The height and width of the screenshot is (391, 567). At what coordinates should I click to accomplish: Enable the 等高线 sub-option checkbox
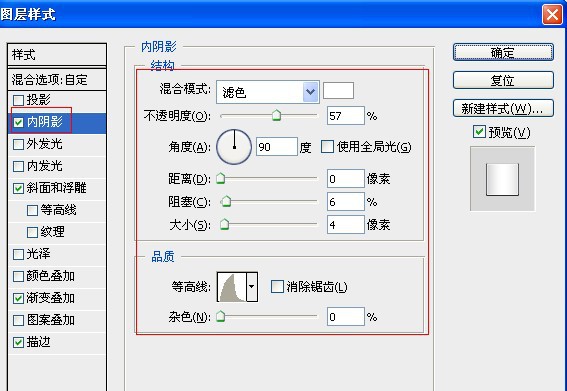(x=33, y=210)
